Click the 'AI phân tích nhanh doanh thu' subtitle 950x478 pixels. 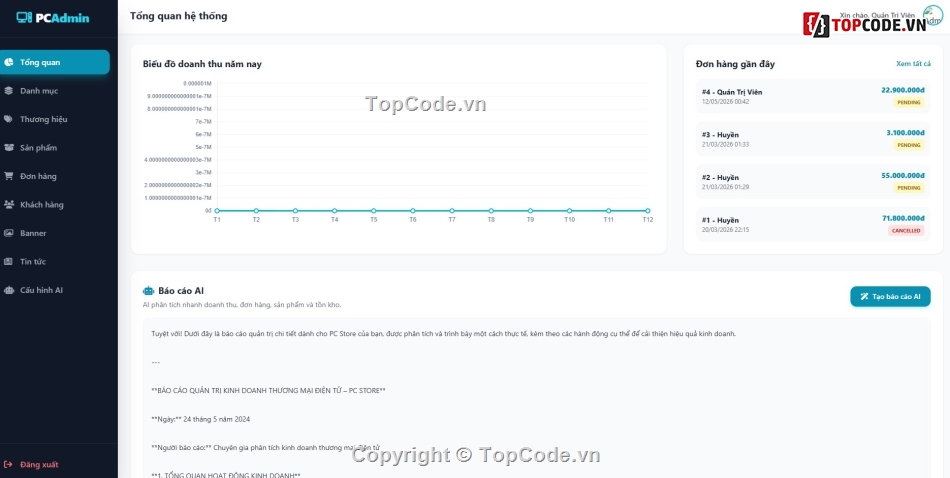click(242, 305)
